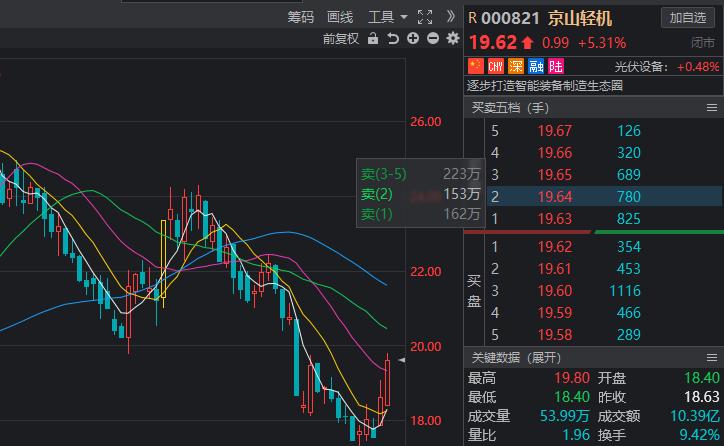Toggle fullscreen chart icon
The image size is (724, 446).
point(425,17)
